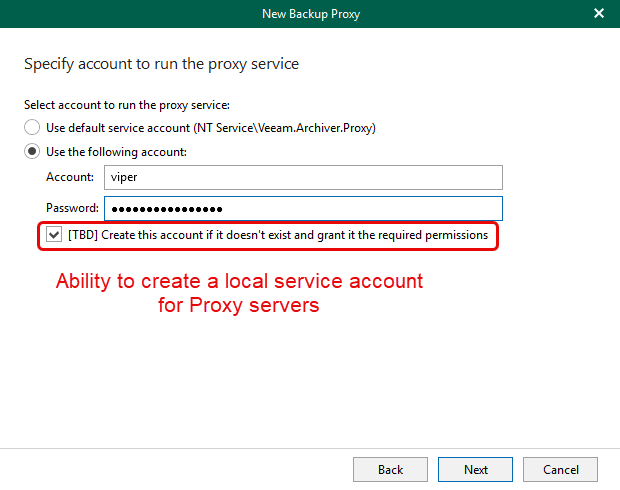Click the "Specify account to run the proxy service" heading
This screenshot has width=620, height=490.
tap(161, 64)
